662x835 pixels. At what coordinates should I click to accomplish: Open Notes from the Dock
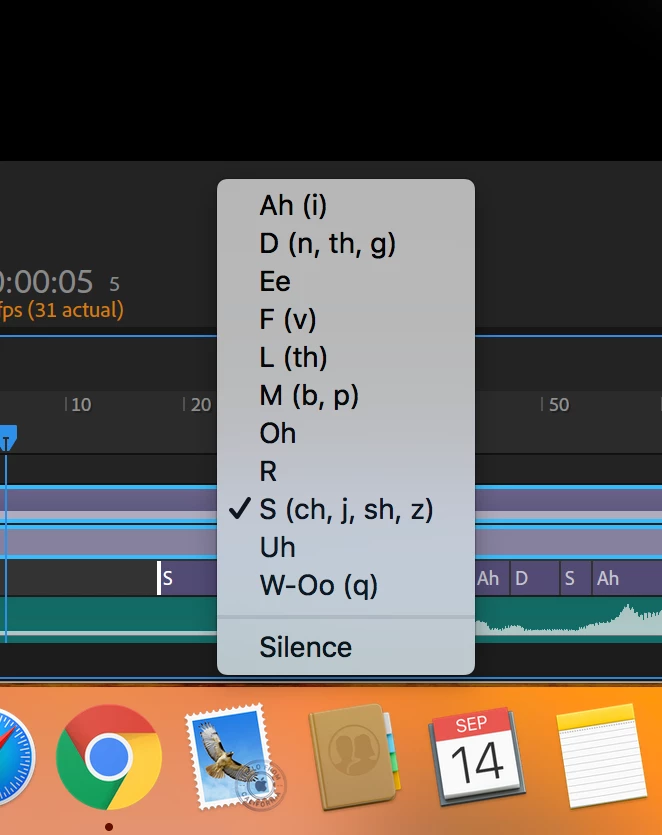[602, 756]
